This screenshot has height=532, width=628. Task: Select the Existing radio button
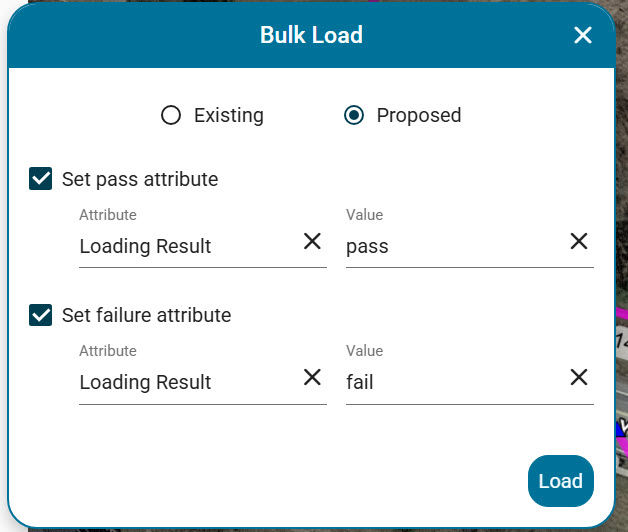tap(171, 115)
